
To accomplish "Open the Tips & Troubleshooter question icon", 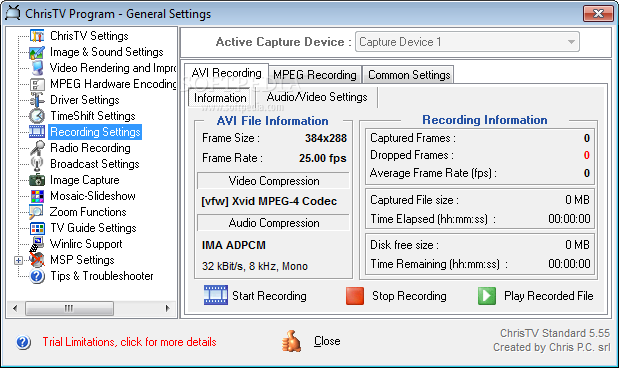I will pos(37,276).
